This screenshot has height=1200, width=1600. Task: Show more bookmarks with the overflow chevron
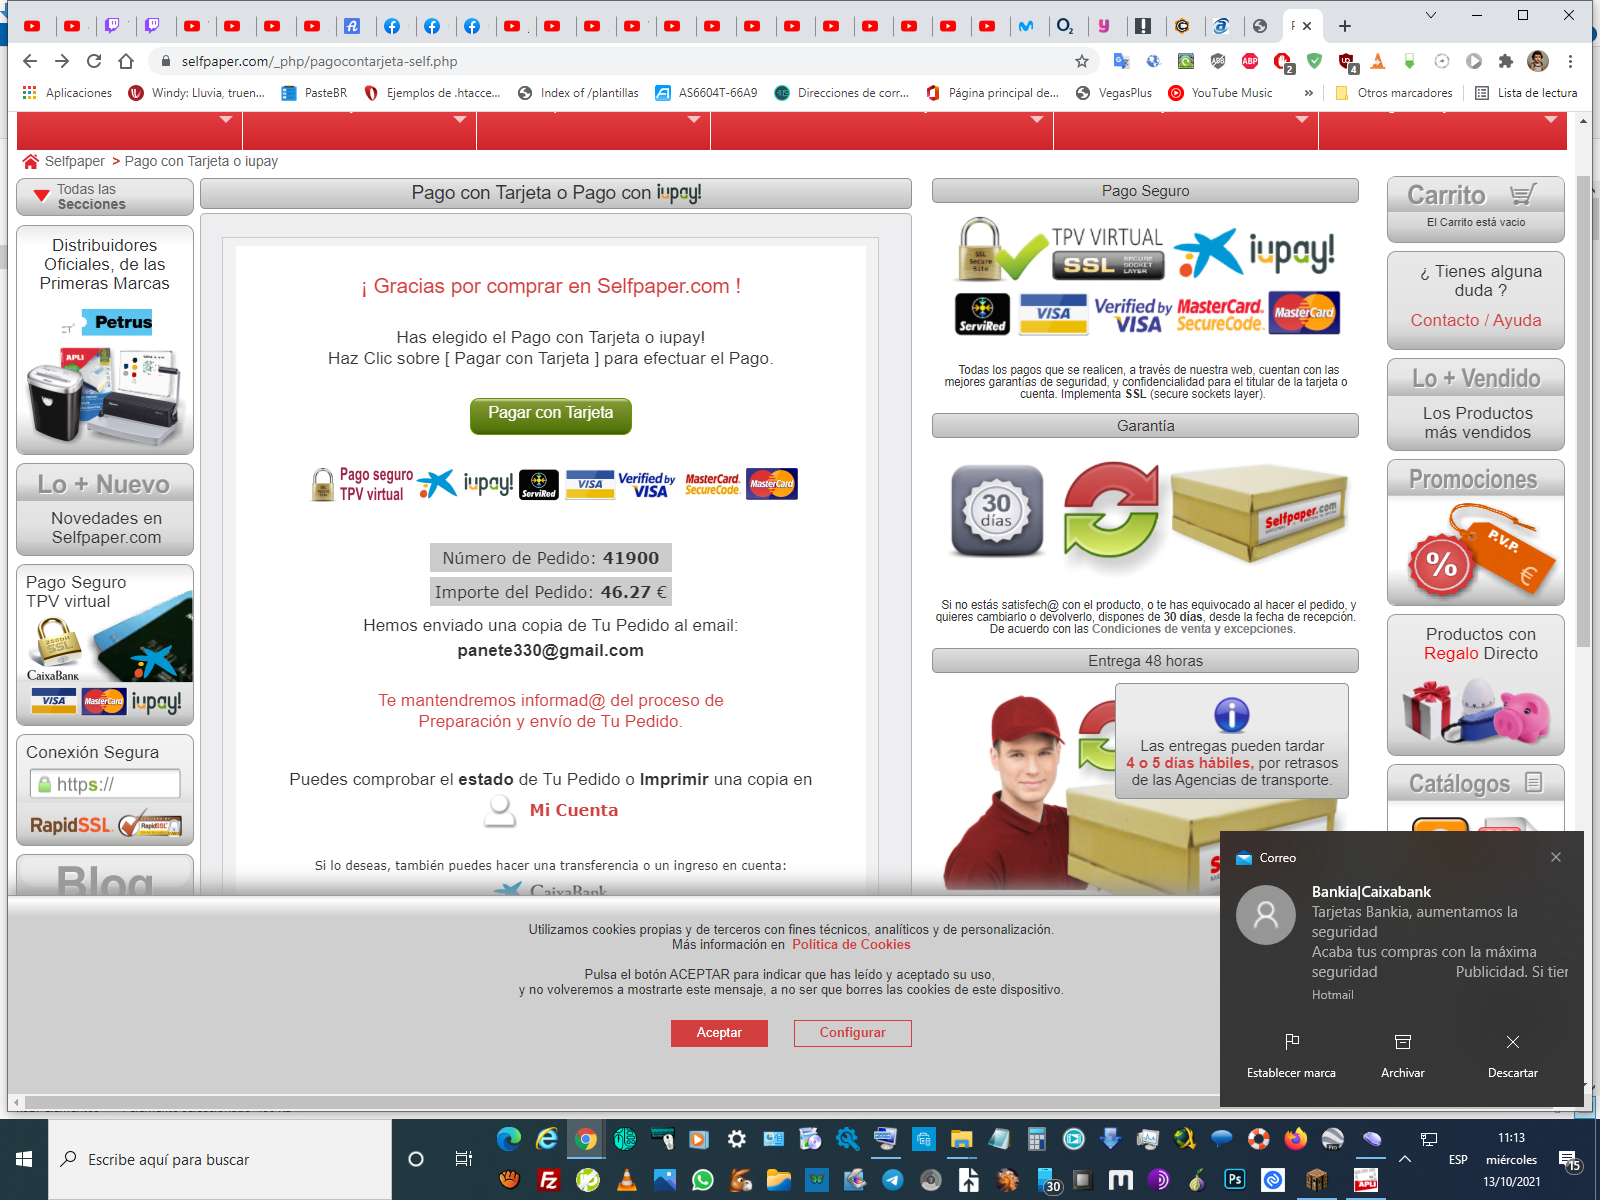1308,93
